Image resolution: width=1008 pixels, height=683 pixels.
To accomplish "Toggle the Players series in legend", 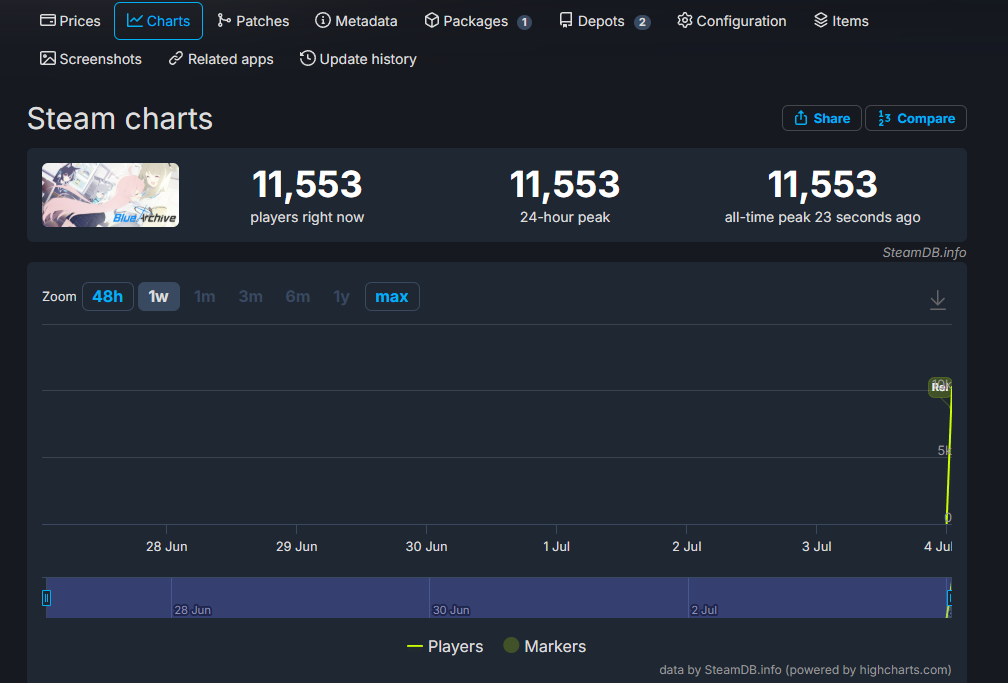I will (445, 646).
